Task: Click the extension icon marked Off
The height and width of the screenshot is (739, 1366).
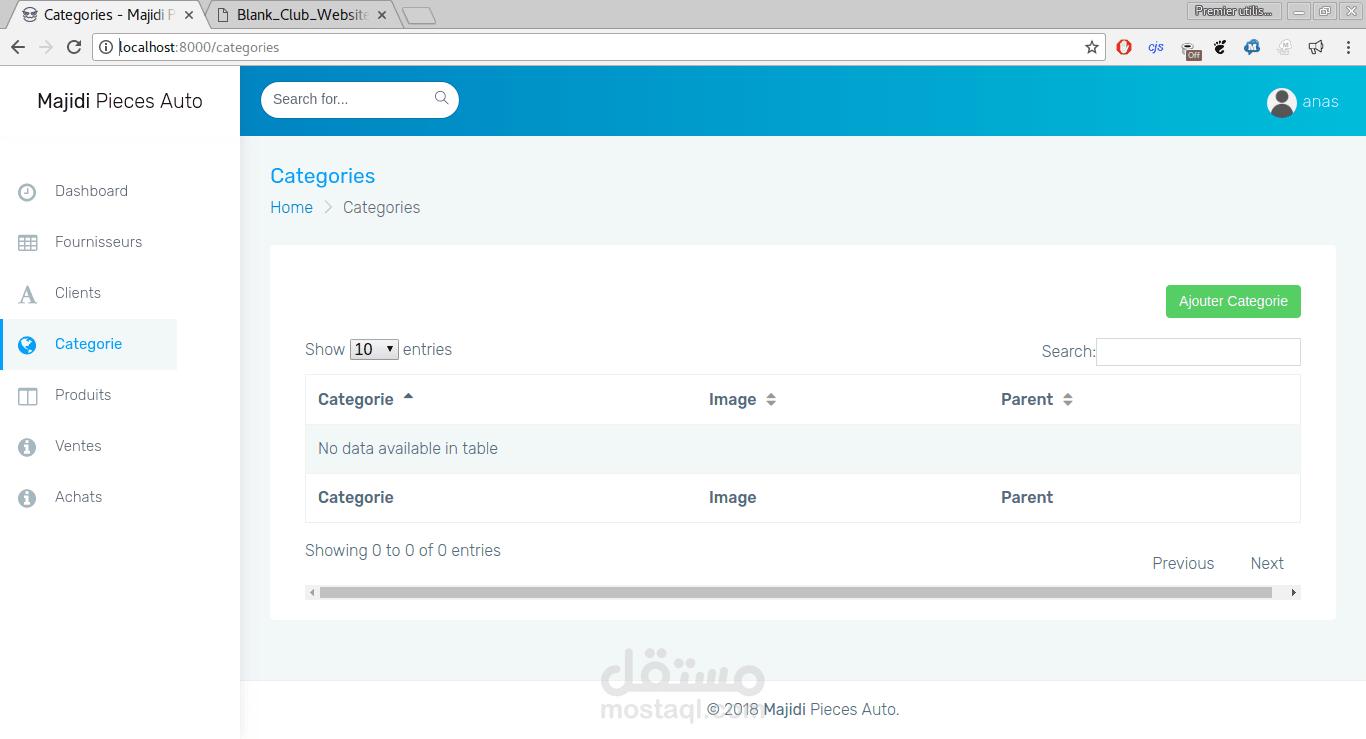Action: [x=1189, y=49]
